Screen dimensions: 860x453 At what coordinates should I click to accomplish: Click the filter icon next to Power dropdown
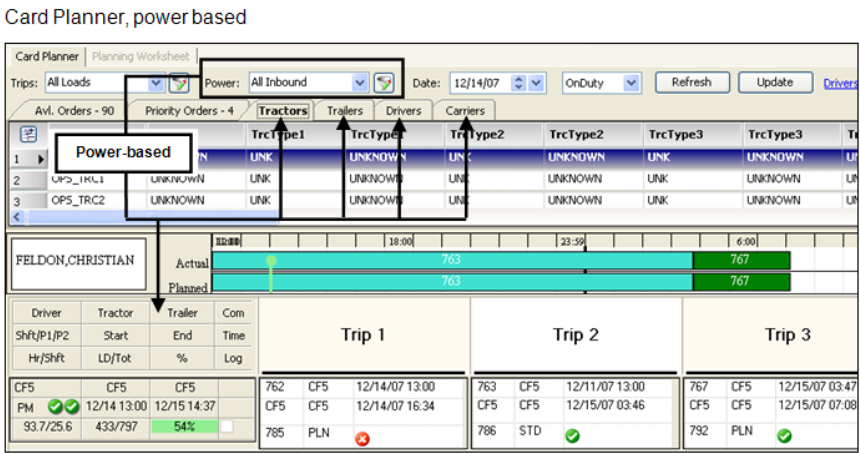[x=384, y=83]
